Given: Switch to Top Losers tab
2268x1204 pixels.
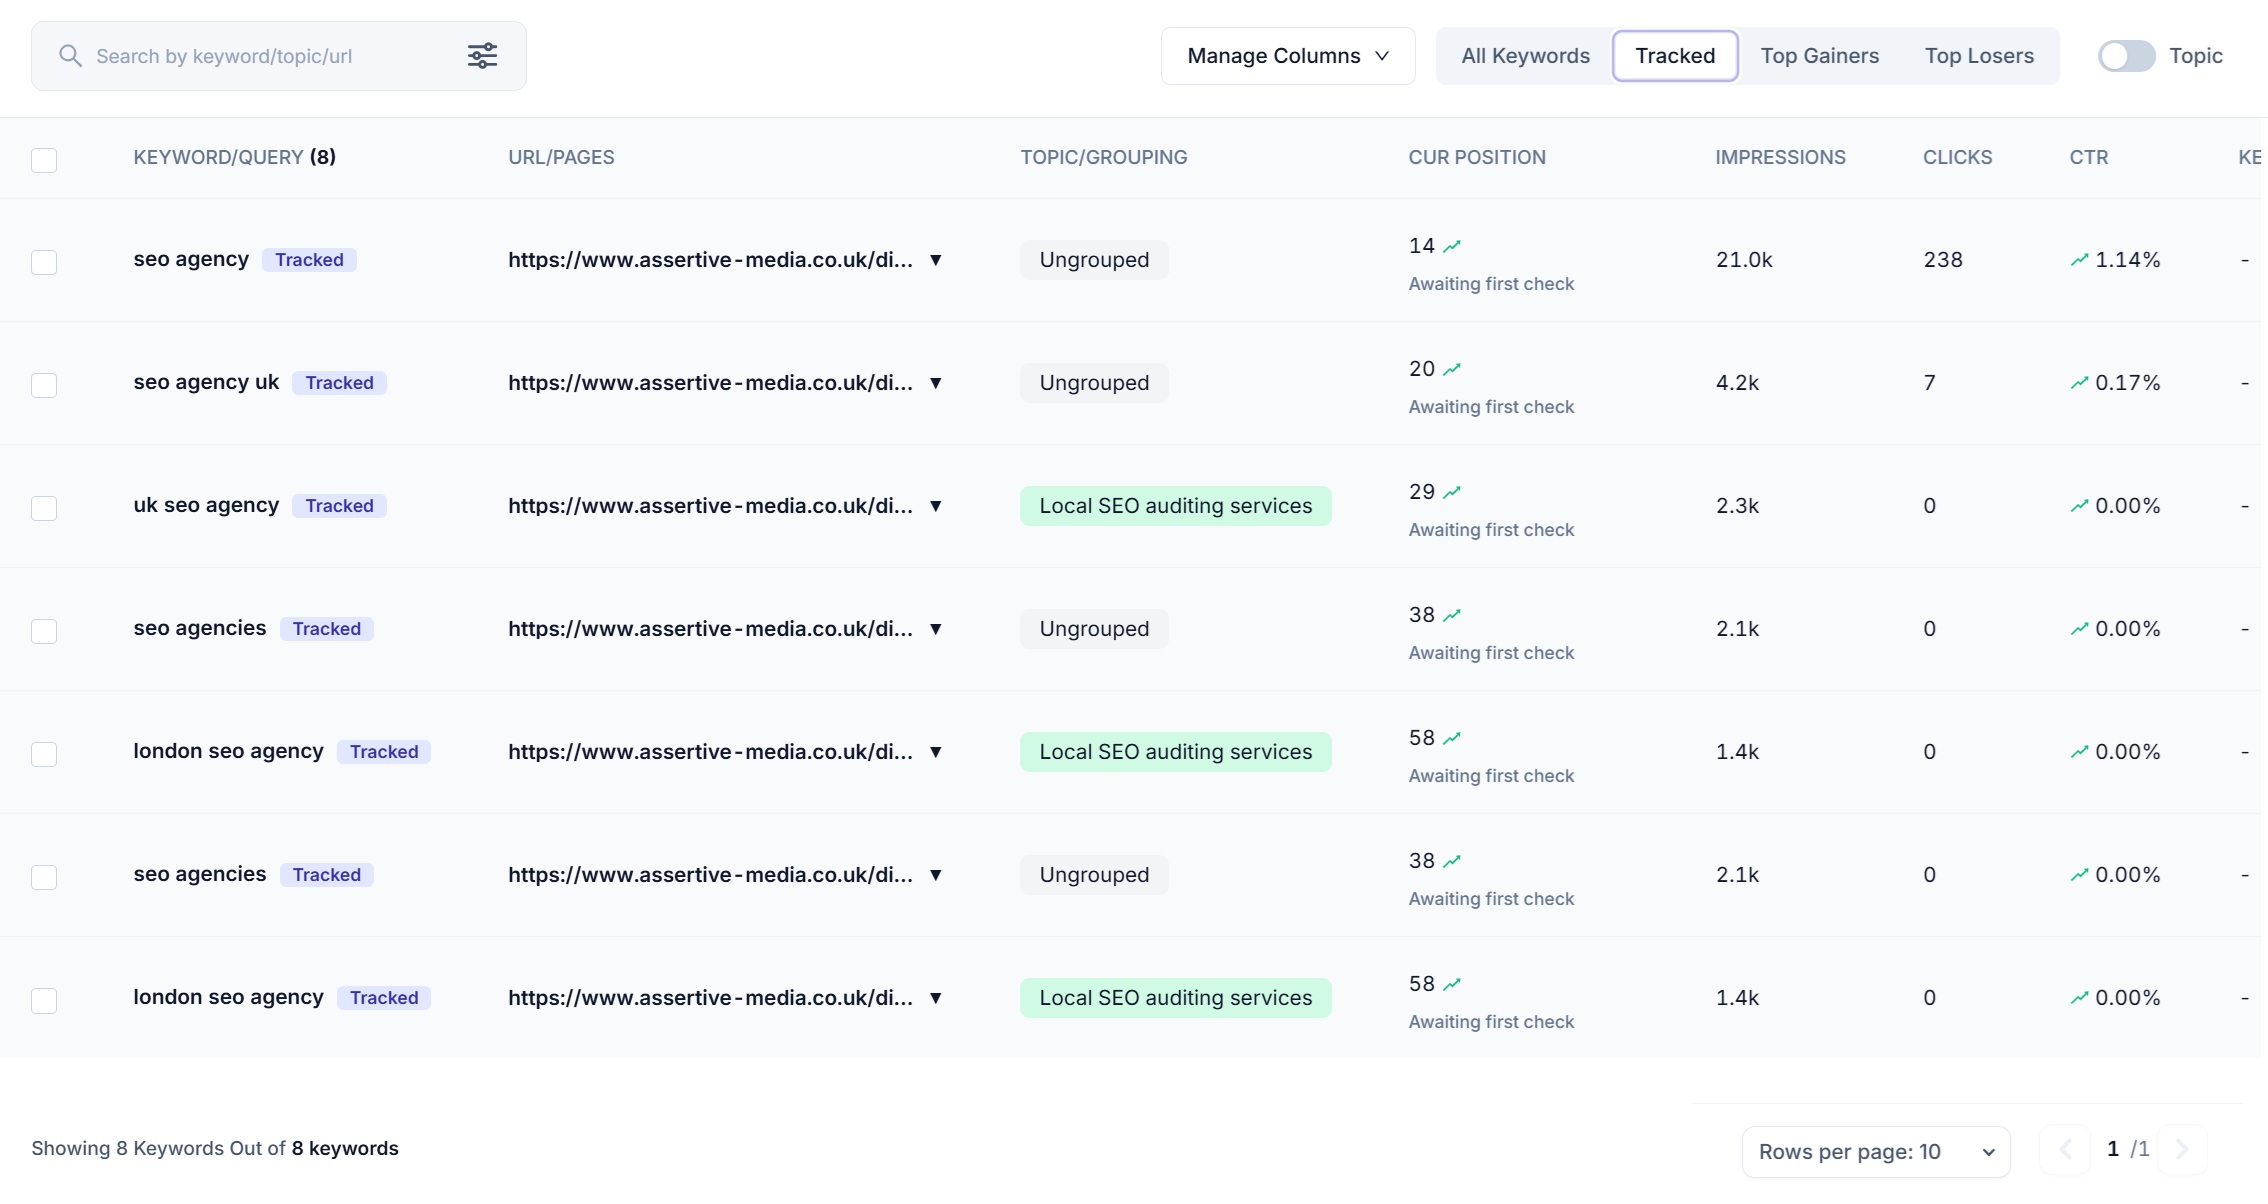Looking at the screenshot, I should coord(1979,56).
